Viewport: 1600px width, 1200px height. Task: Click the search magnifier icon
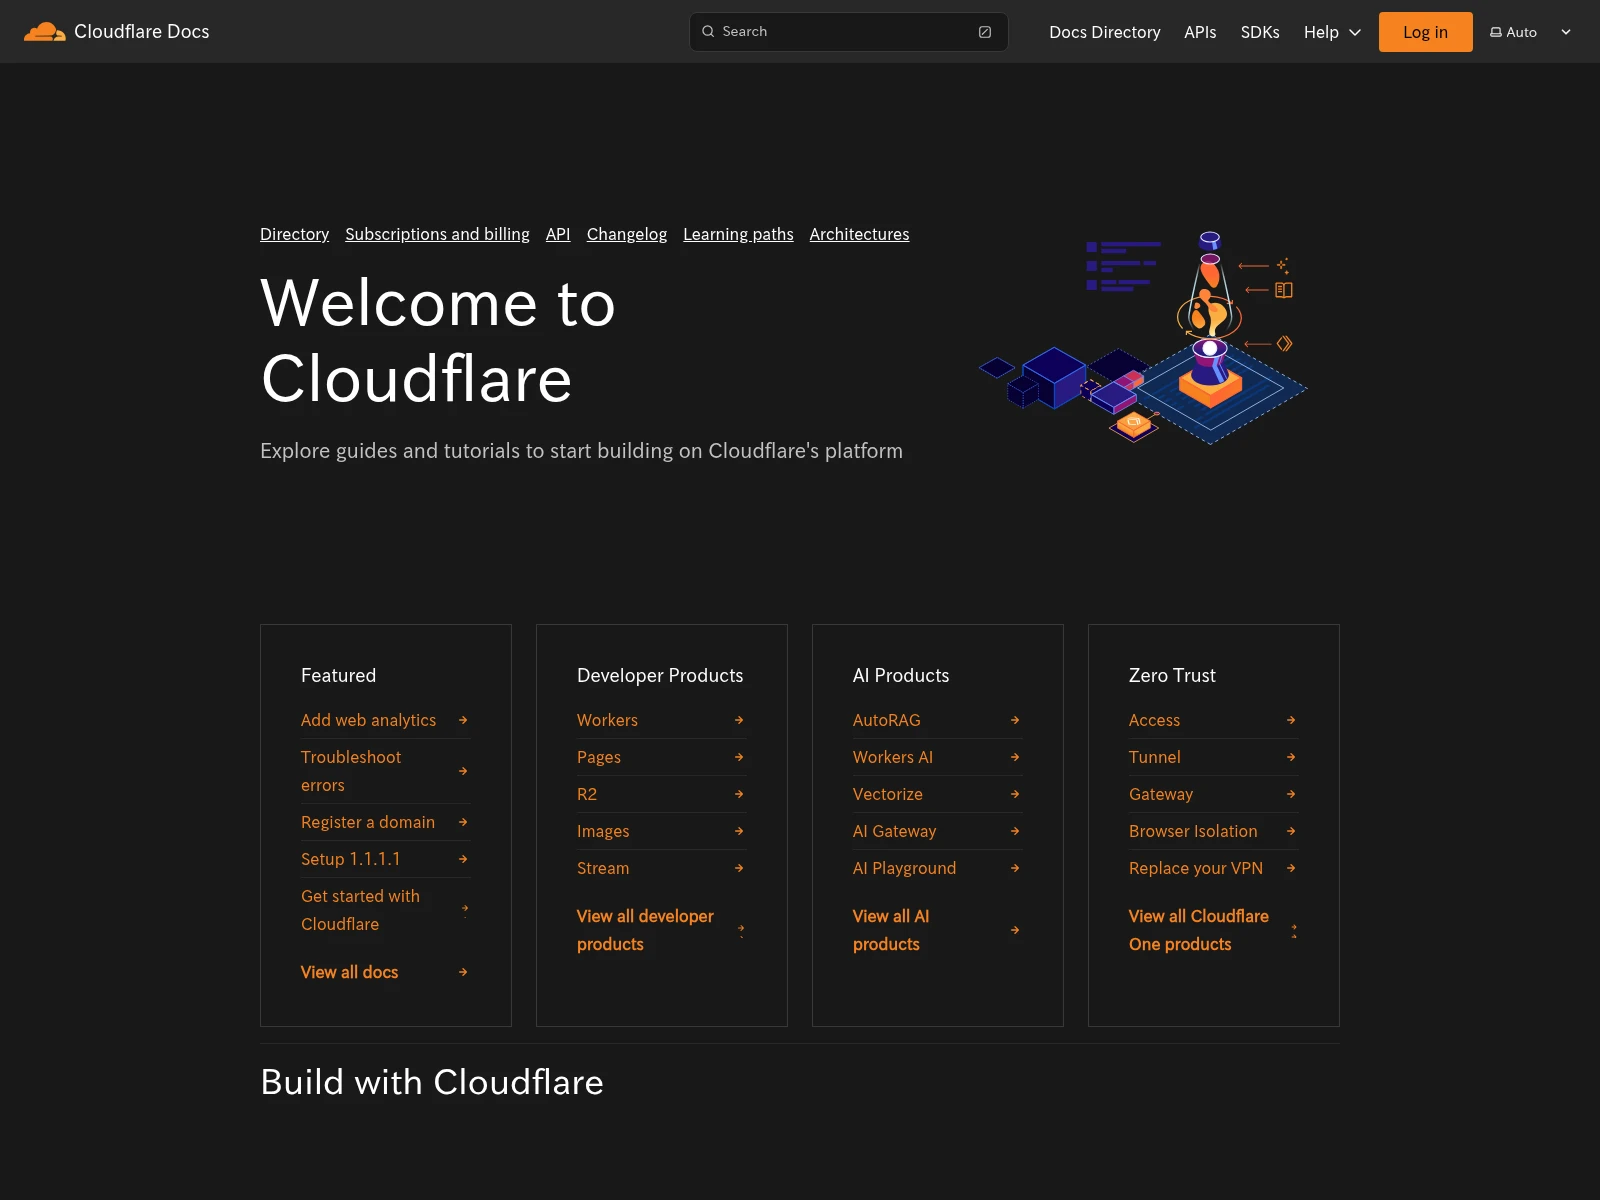[708, 31]
